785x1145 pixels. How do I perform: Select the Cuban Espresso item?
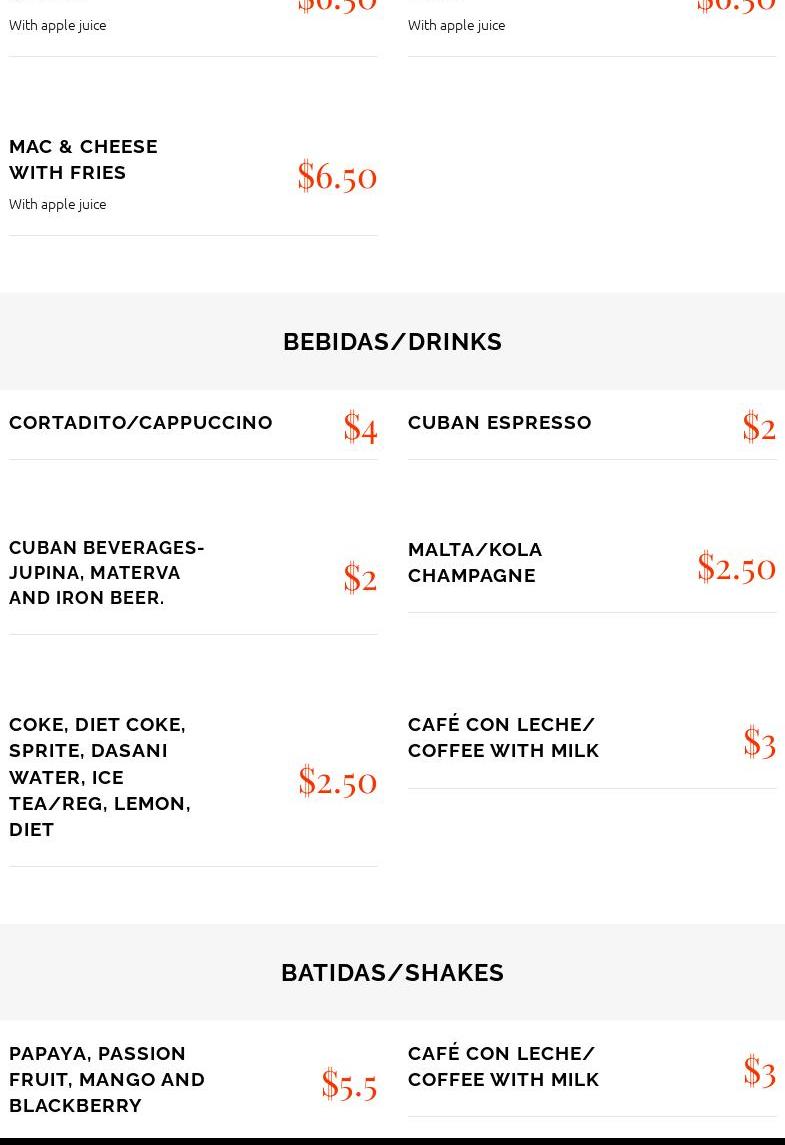[499, 422]
